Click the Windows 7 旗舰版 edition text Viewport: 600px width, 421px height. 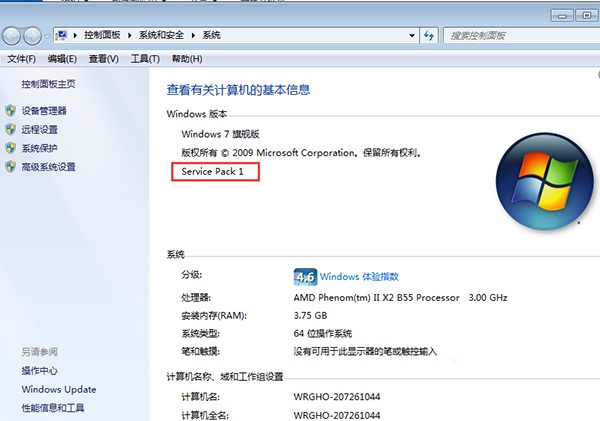(220, 134)
